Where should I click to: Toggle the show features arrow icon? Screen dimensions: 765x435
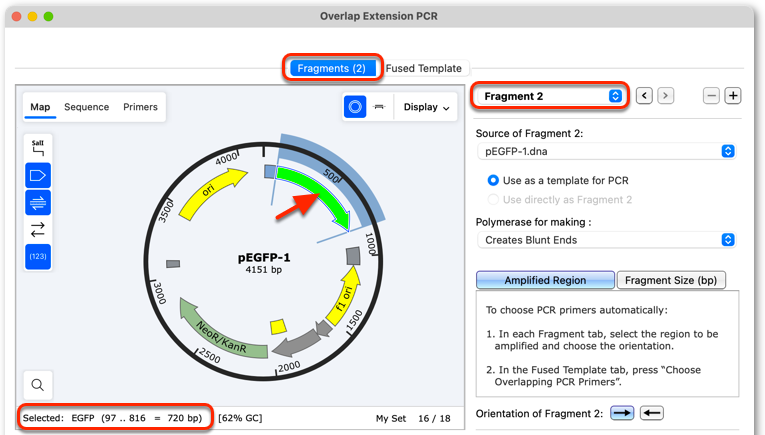click(38, 175)
